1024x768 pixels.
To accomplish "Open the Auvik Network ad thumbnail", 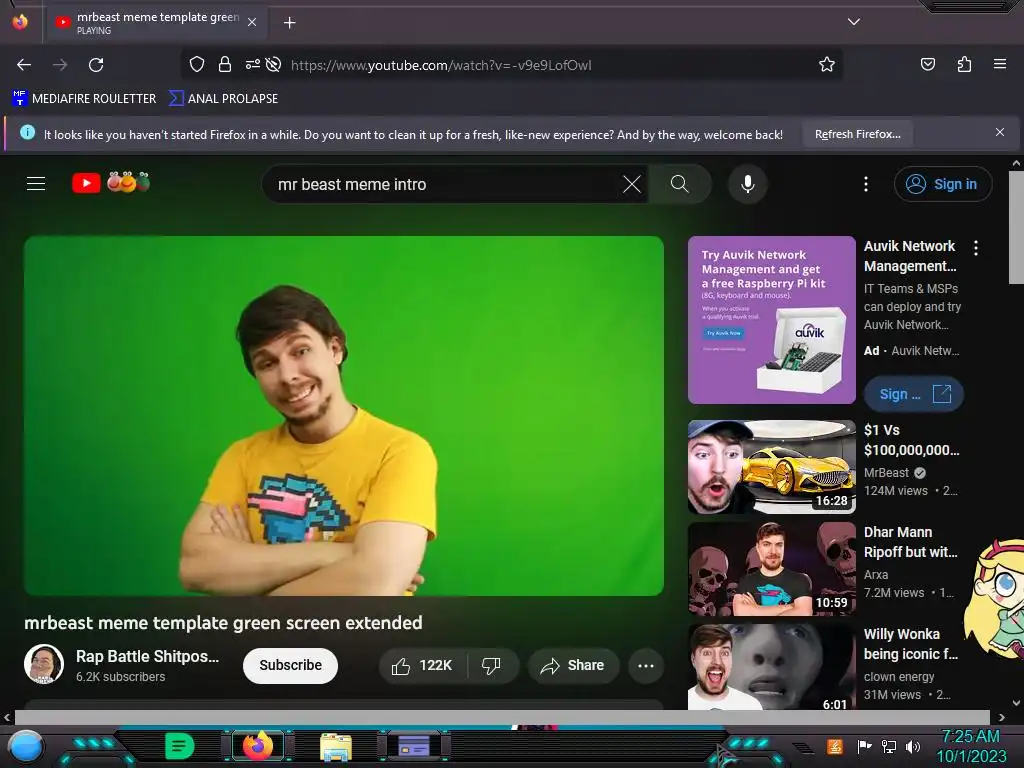I will [x=771, y=320].
